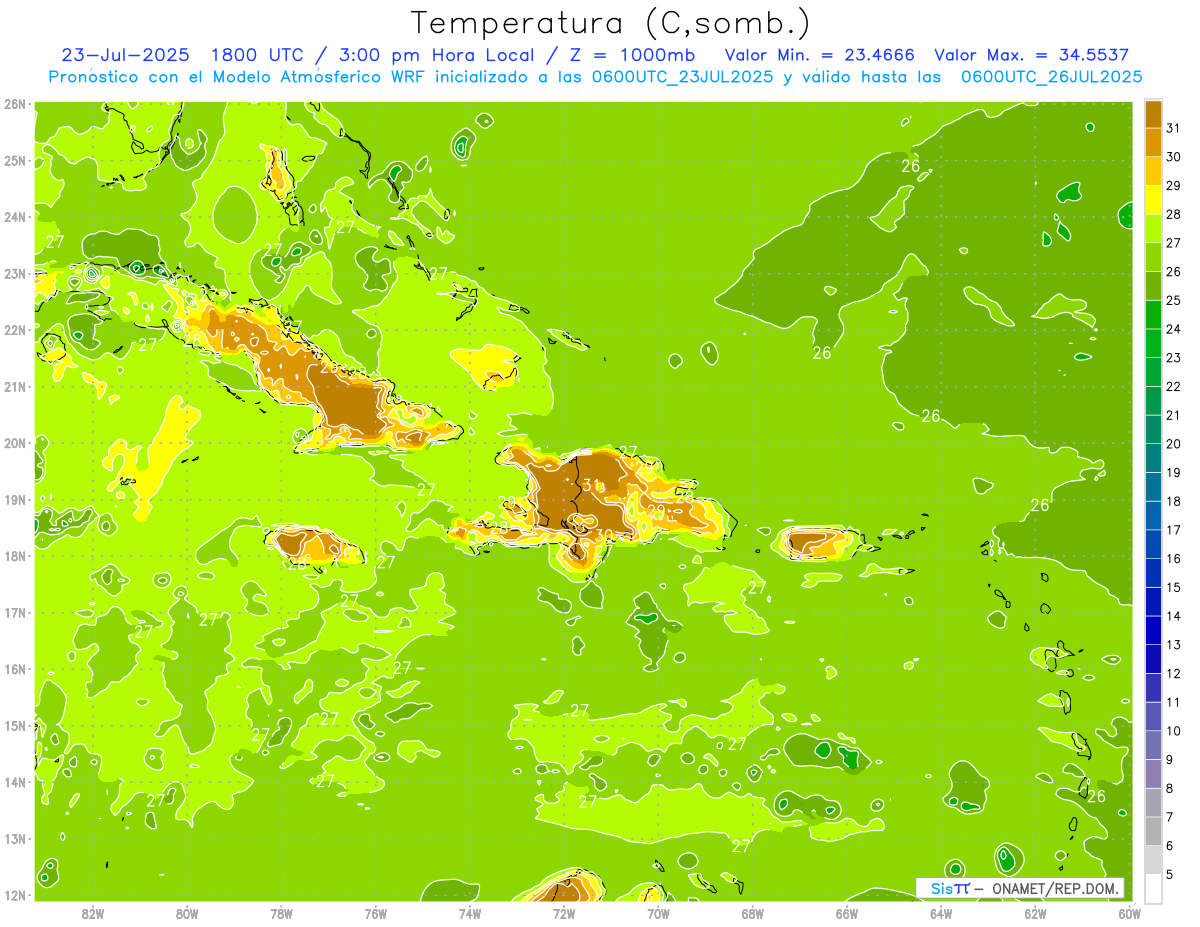Click the '62W' longitude axis label
The image size is (1200, 927).
1035,912
